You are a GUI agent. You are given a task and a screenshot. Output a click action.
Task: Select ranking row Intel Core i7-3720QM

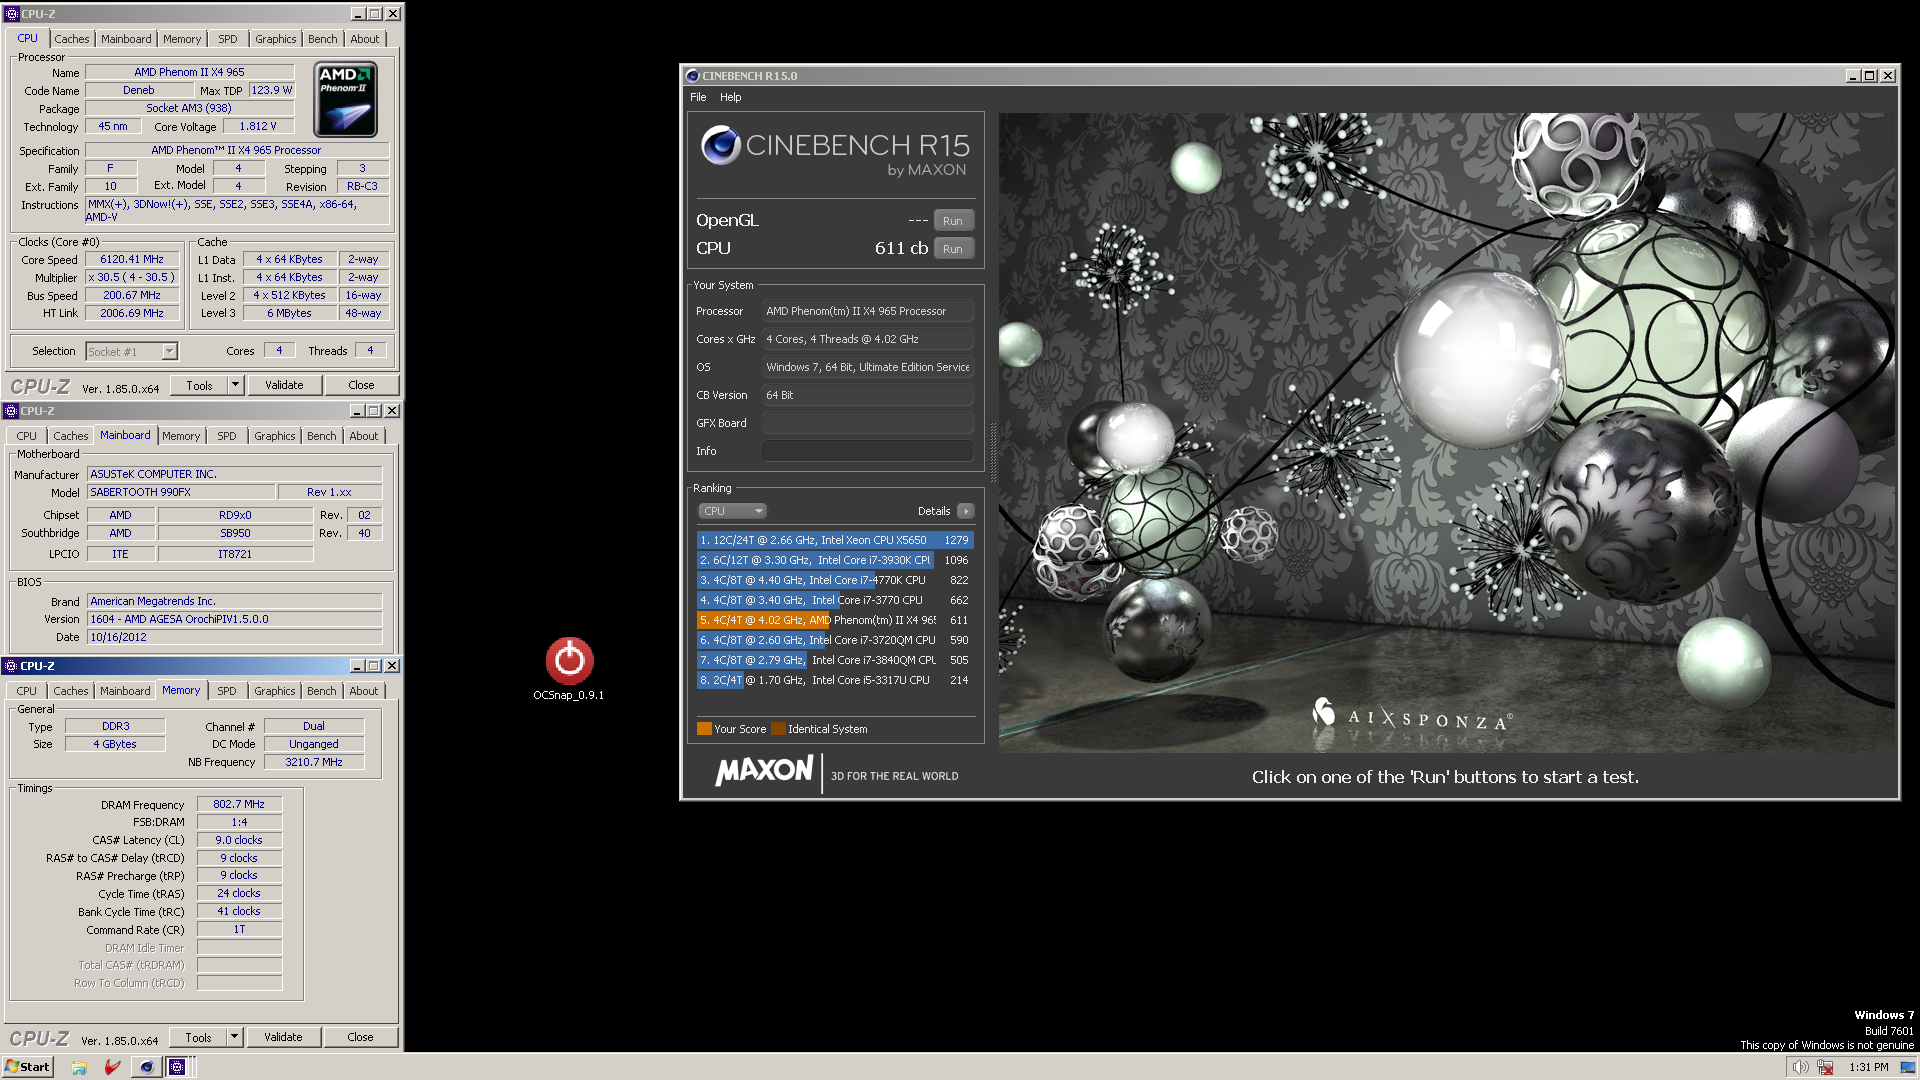coord(835,640)
